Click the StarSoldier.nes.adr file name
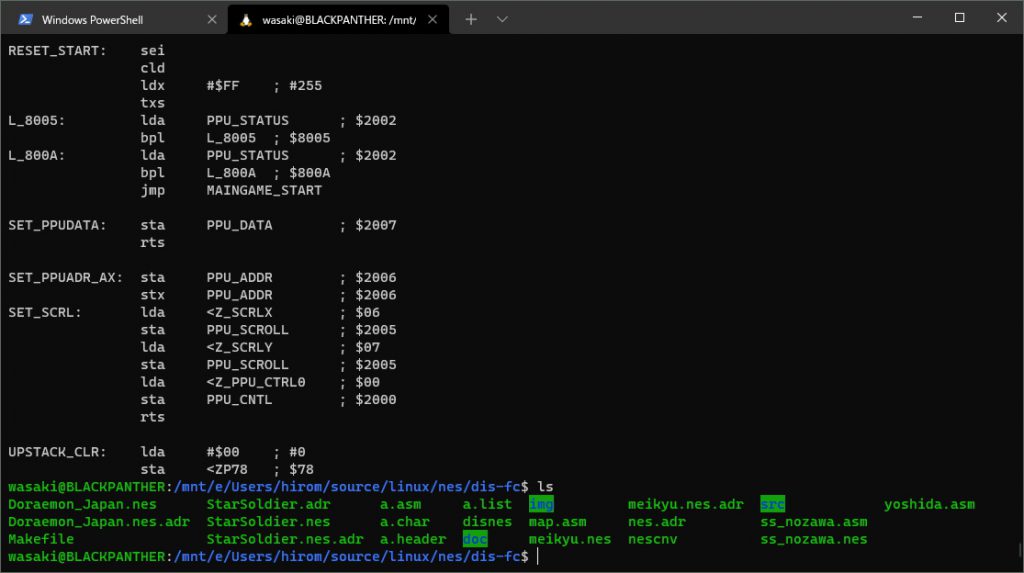Viewport: 1024px width, 573px height. tap(285, 540)
